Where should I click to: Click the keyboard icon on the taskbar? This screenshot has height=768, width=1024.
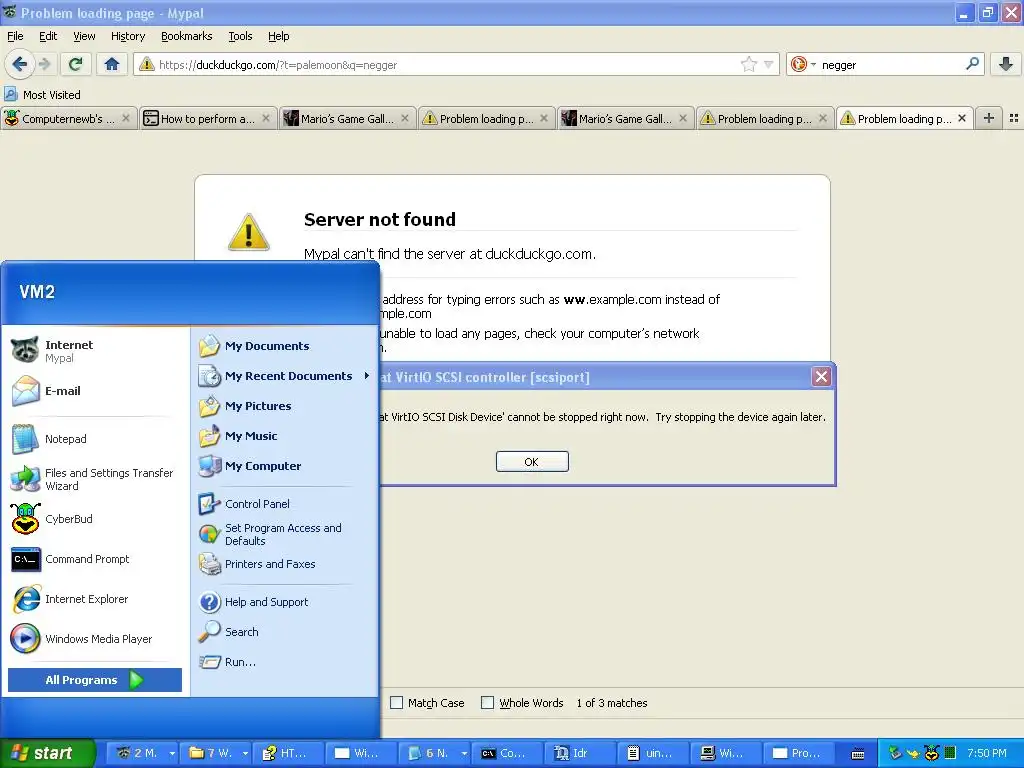[858, 754]
